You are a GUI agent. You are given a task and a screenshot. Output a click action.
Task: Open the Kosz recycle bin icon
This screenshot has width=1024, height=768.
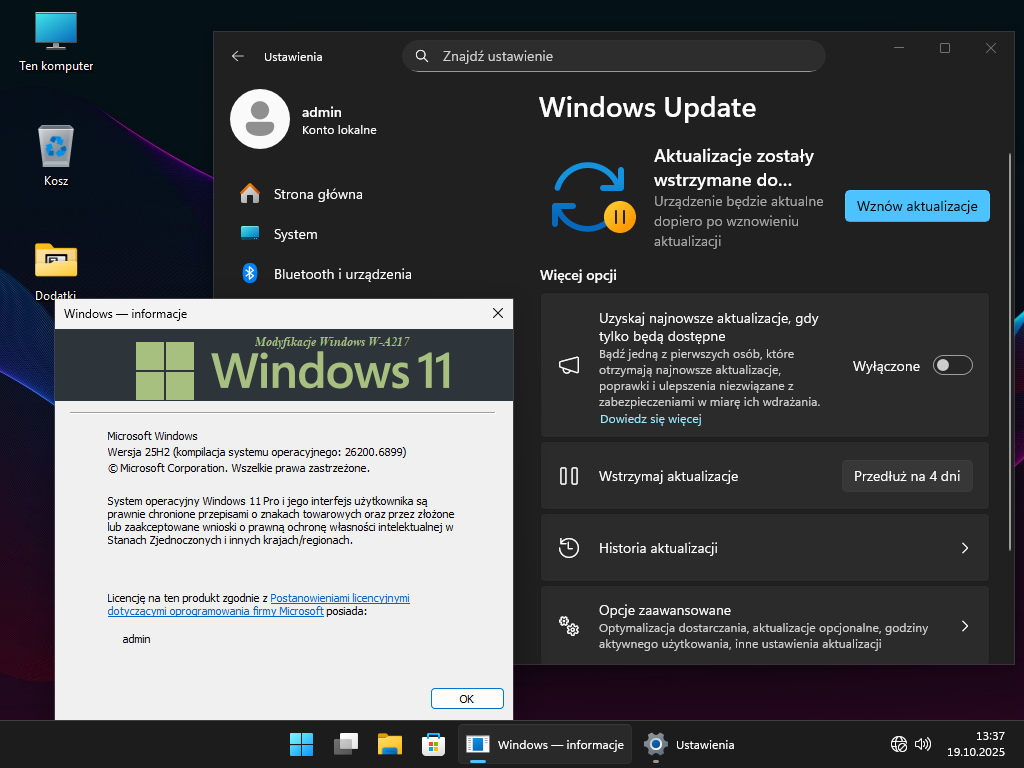(56, 146)
